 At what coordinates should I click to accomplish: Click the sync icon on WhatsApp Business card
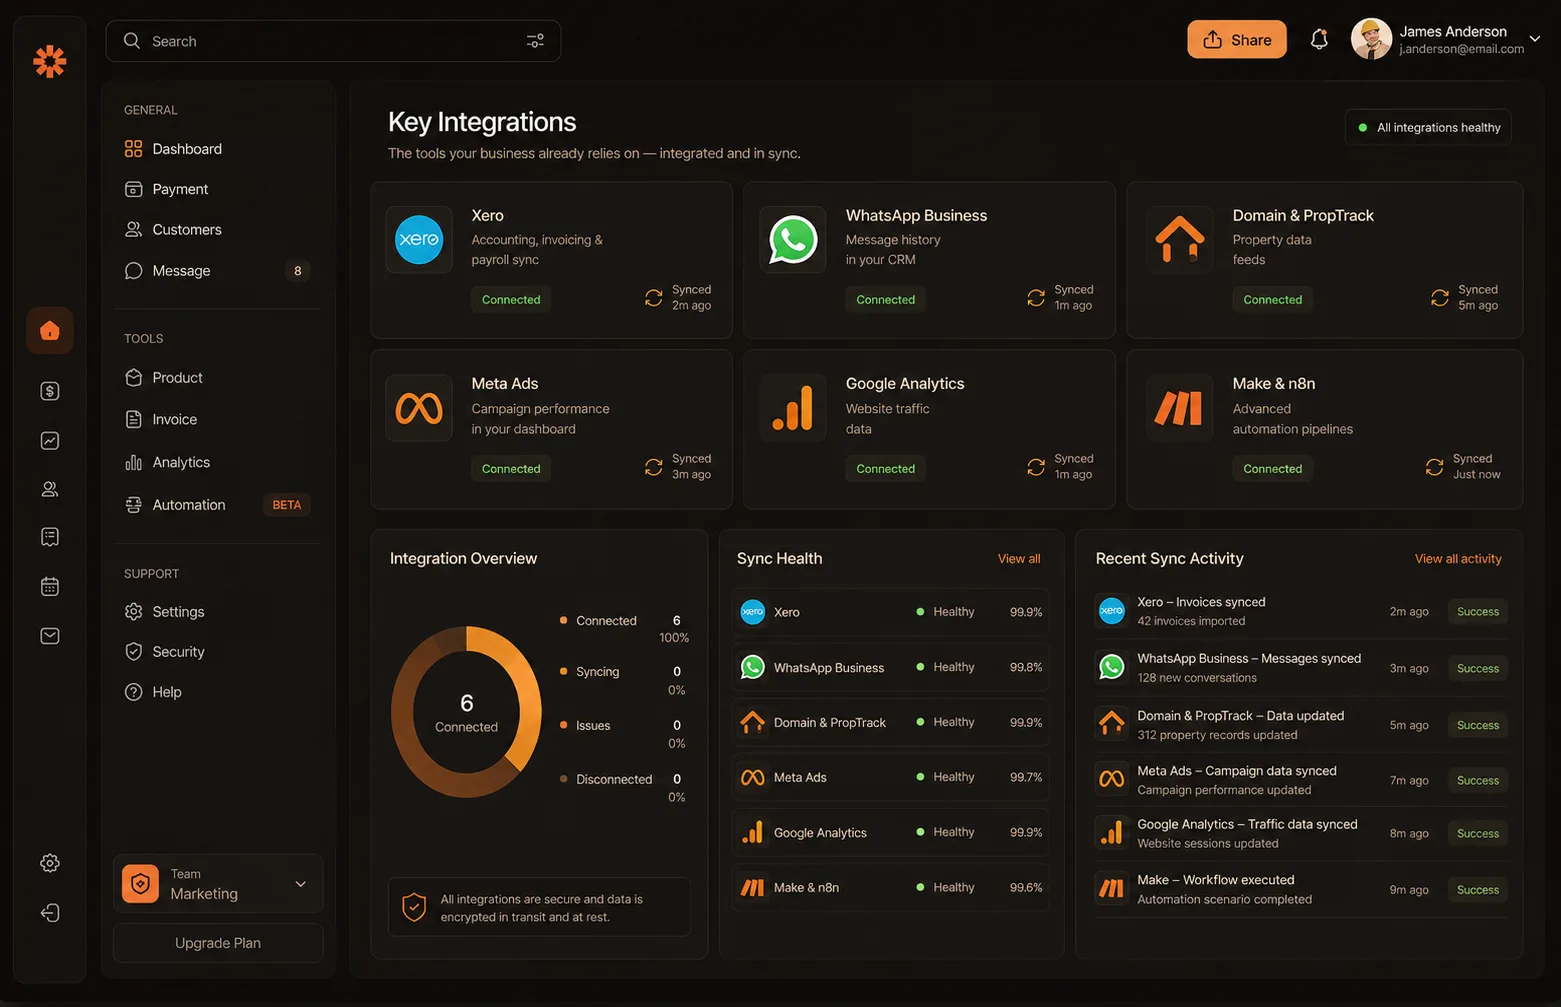tap(1036, 298)
